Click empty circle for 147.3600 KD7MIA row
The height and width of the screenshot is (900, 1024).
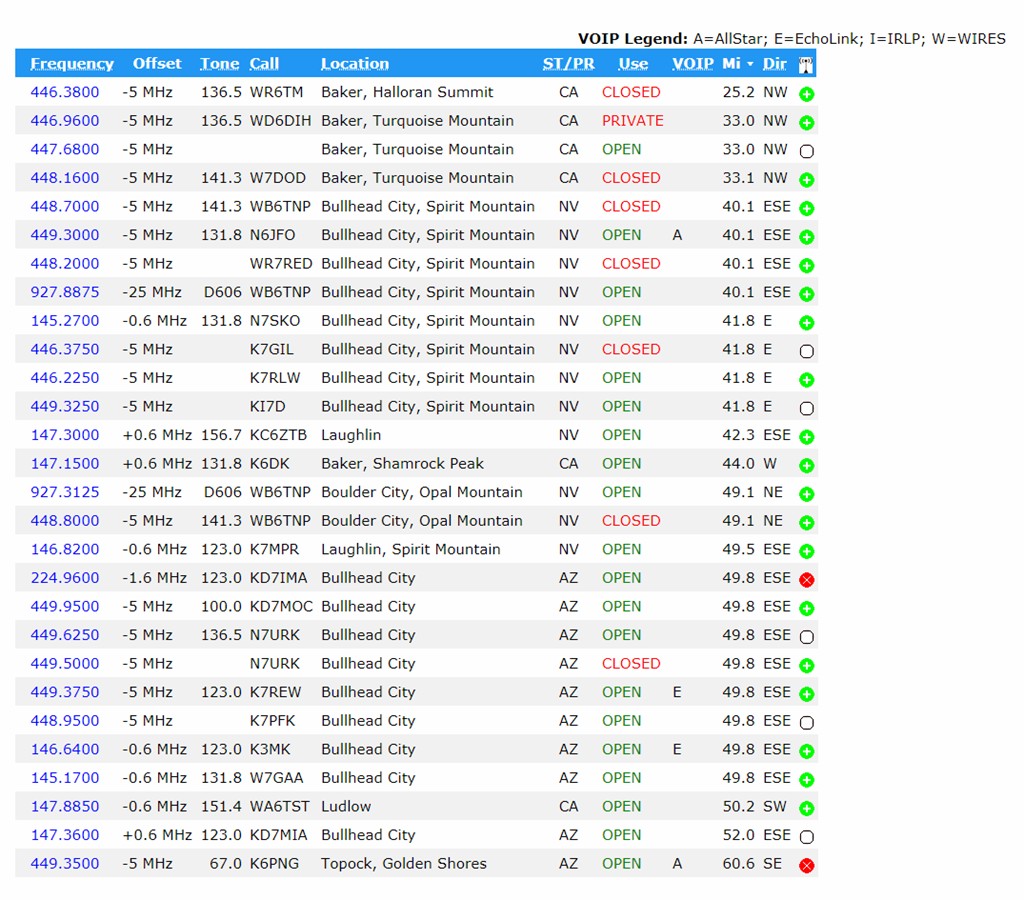click(x=806, y=837)
